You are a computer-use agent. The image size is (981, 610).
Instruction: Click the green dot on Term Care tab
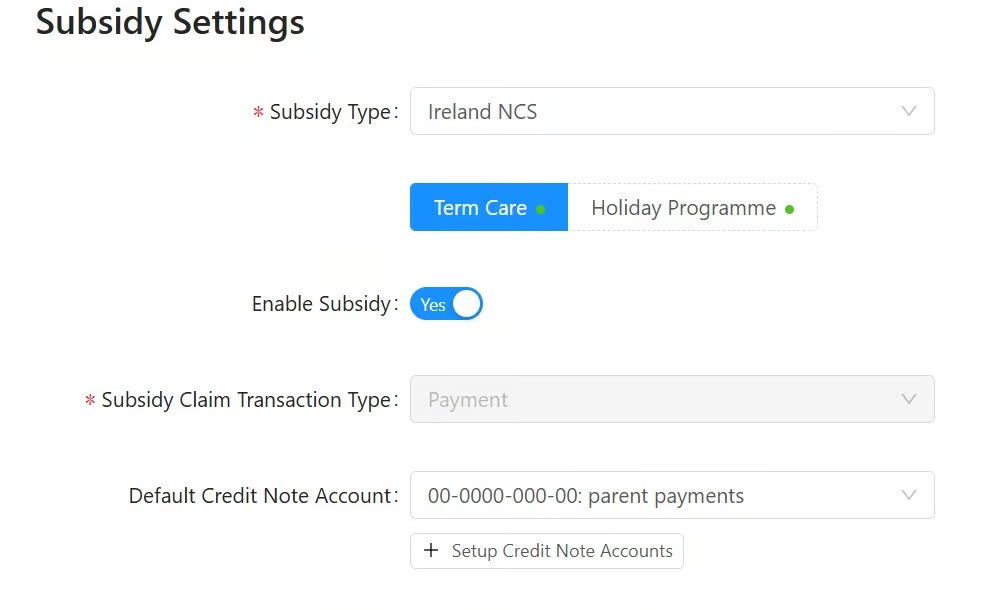541,209
